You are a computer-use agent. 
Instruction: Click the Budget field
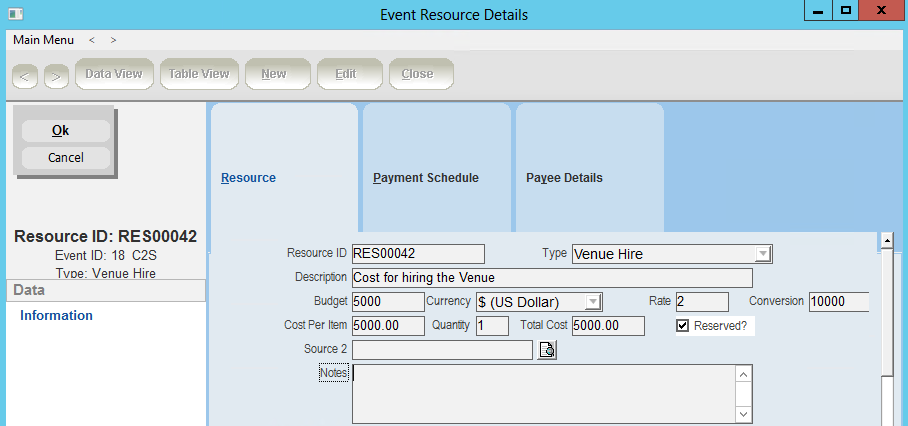388,302
